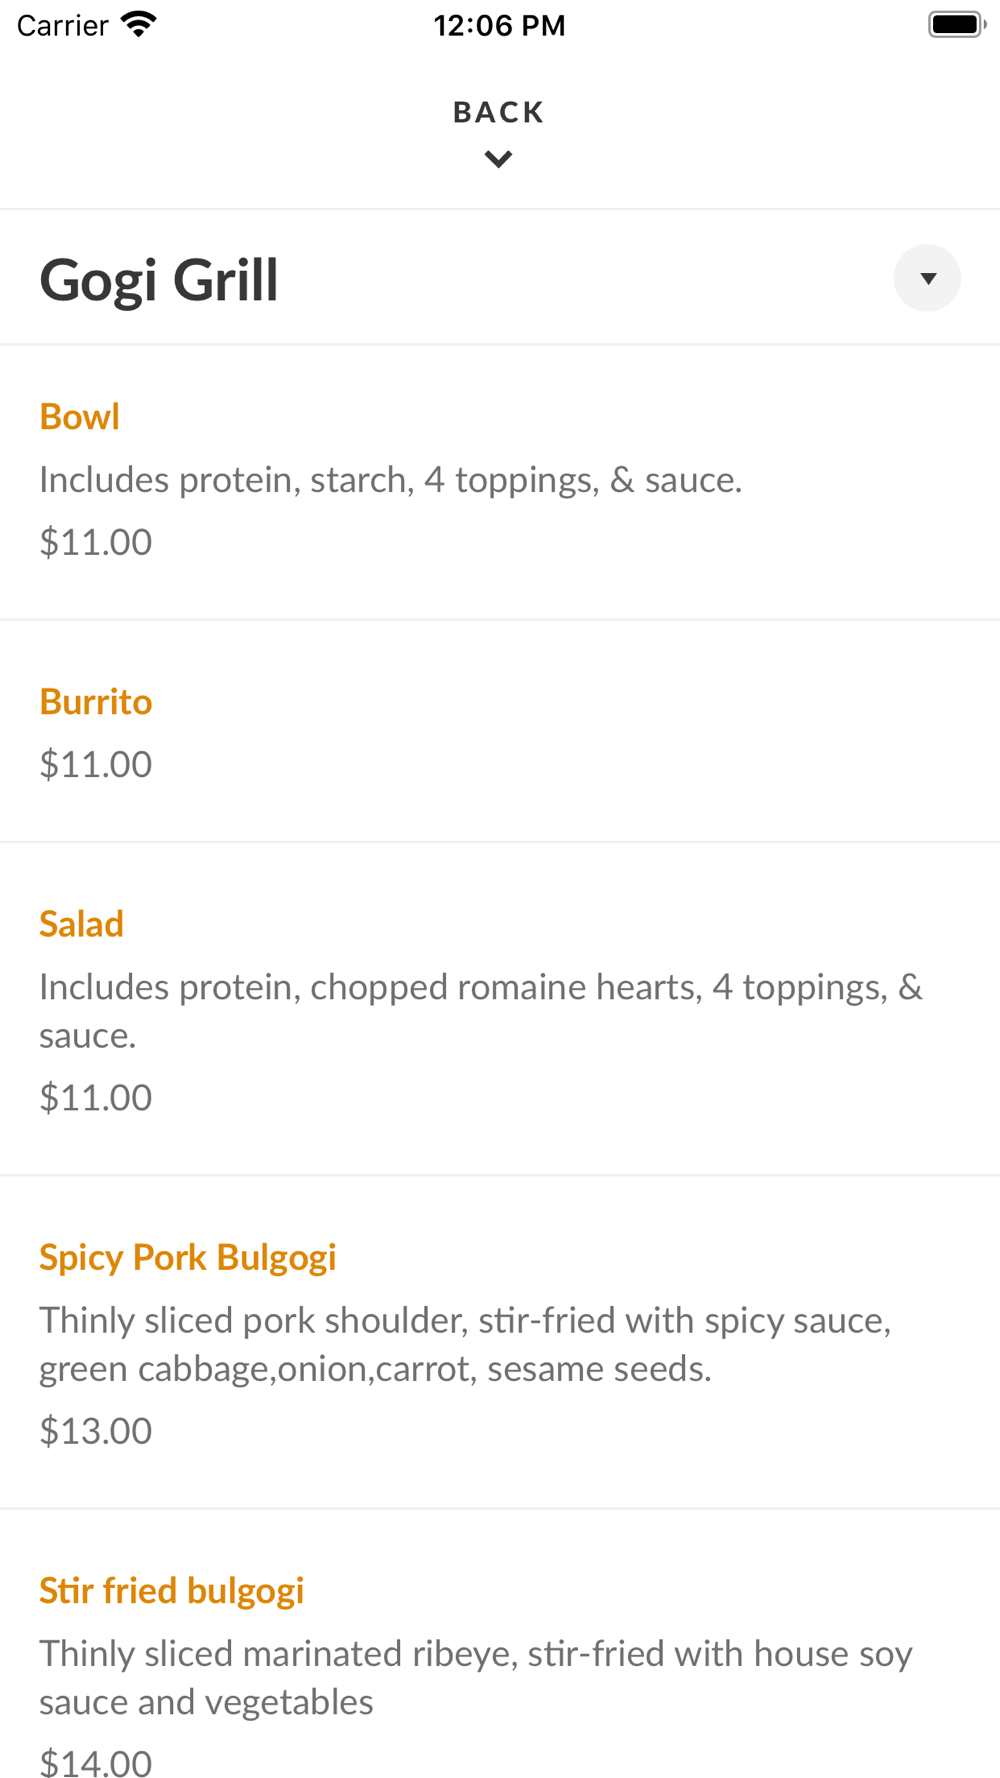Tap the chevron under BACK

(498, 159)
